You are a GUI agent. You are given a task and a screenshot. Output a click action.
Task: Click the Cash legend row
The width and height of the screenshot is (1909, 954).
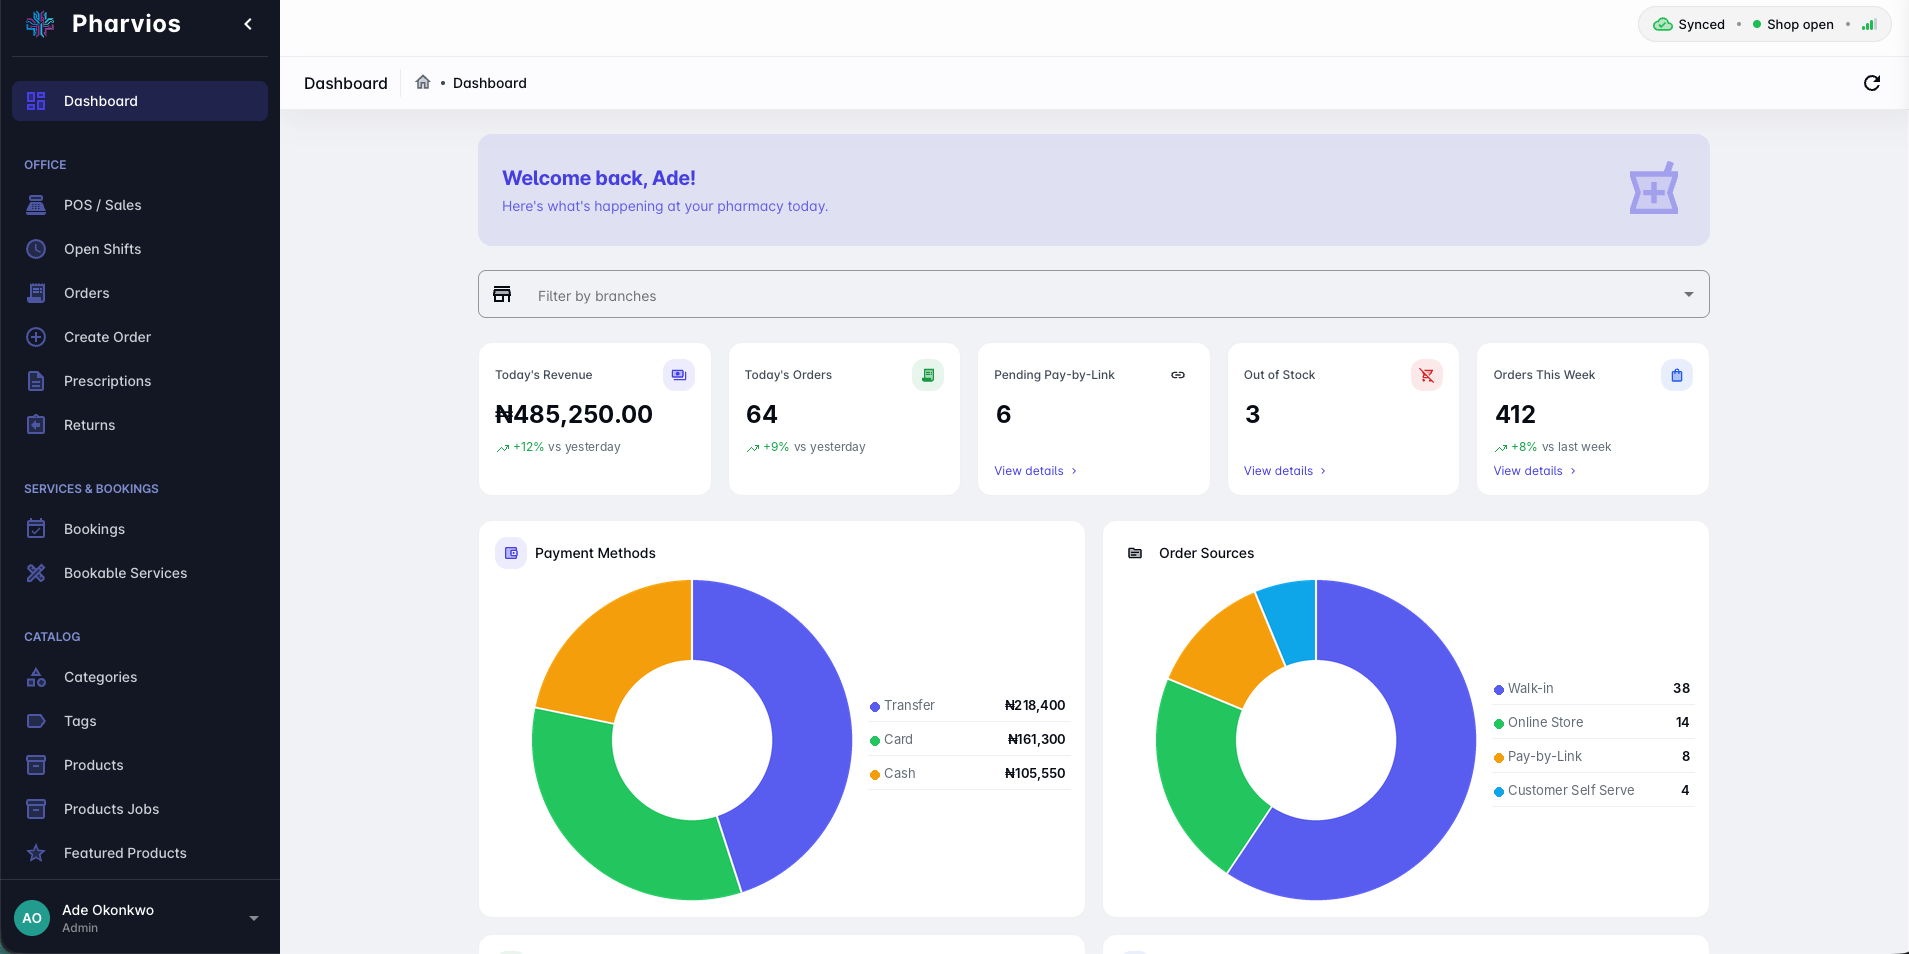click(x=968, y=773)
